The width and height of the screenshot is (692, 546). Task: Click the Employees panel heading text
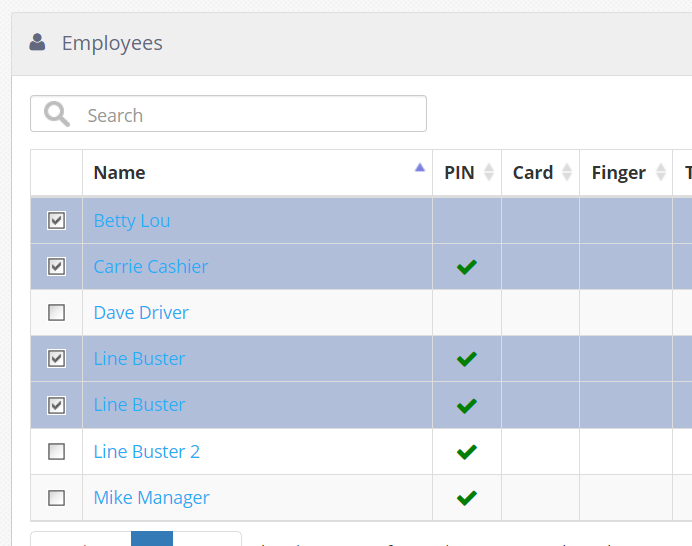[x=112, y=43]
